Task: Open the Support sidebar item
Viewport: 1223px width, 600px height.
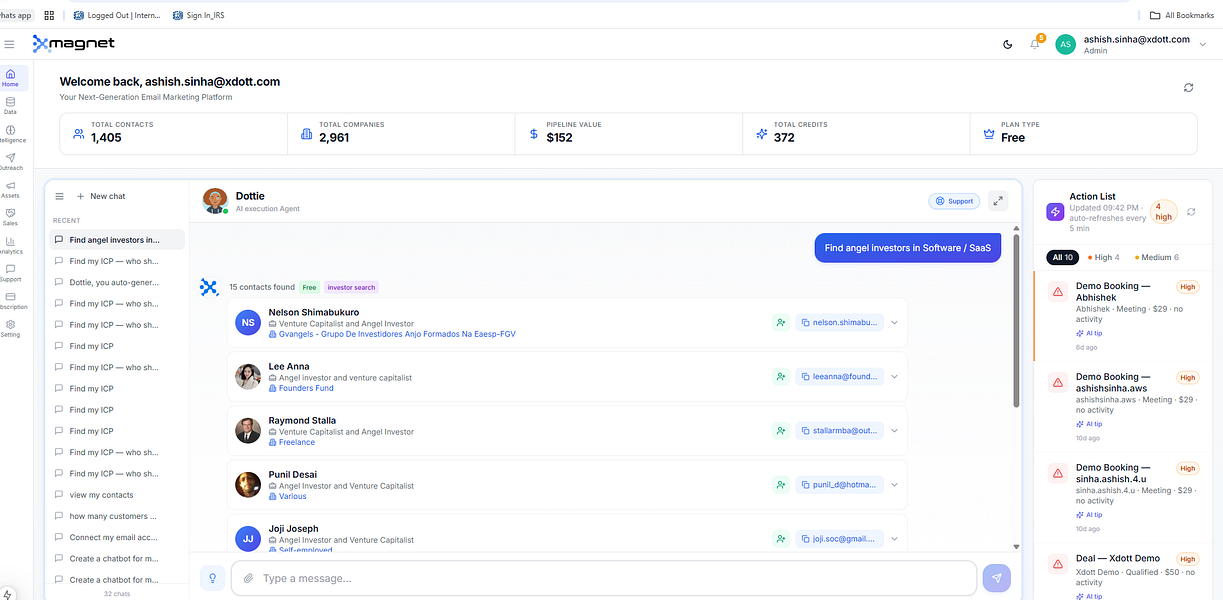Action: [10, 273]
